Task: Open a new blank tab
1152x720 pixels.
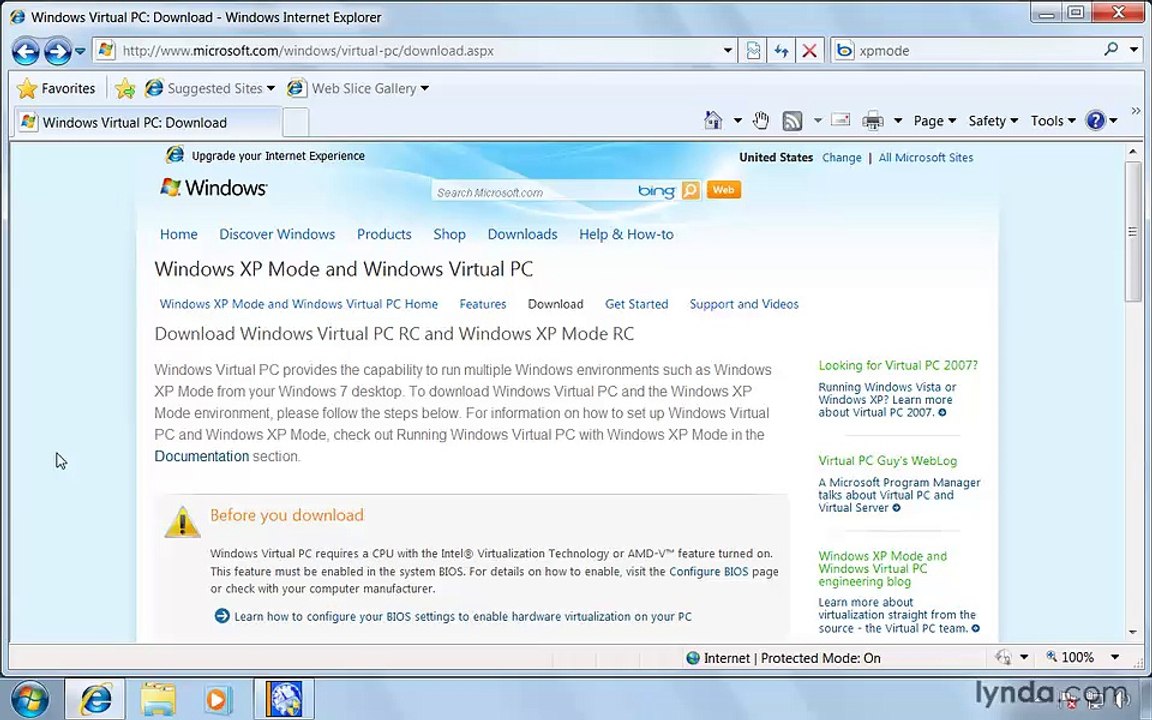Action: pos(295,122)
